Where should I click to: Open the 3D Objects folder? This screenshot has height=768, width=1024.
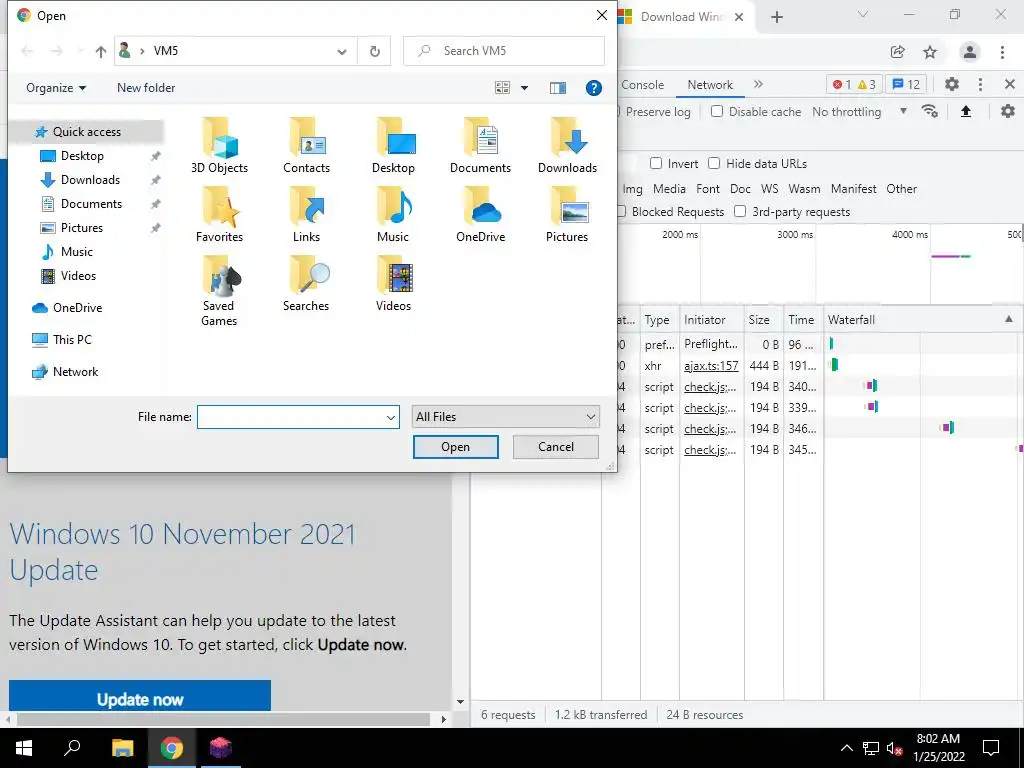click(219, 145)
